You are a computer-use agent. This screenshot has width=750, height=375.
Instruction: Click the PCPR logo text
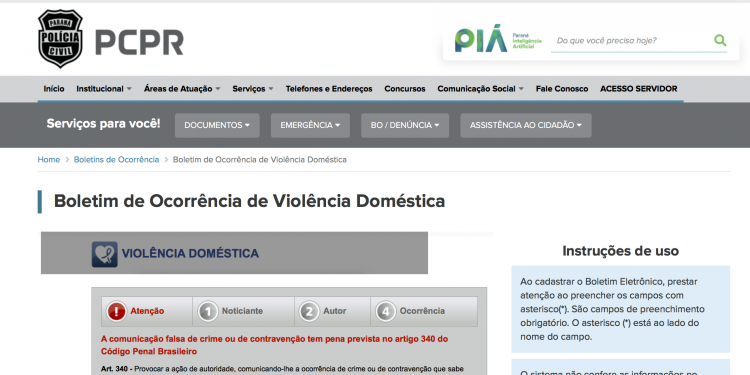(139, 43)
